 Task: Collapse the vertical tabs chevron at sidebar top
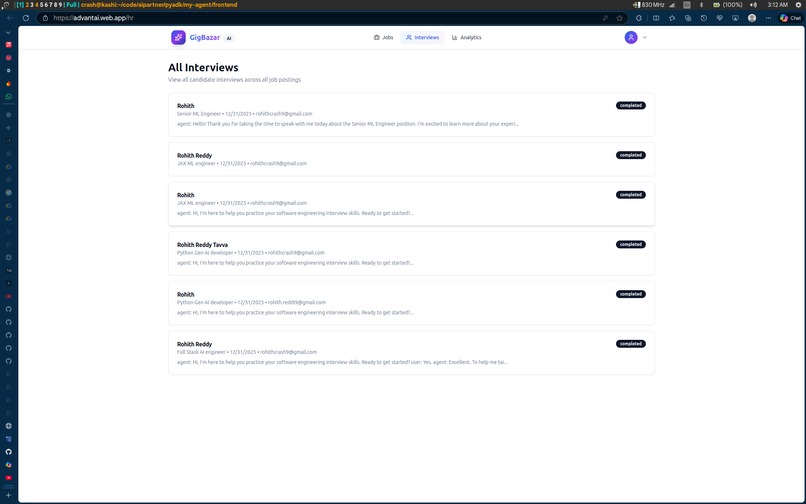8,32
